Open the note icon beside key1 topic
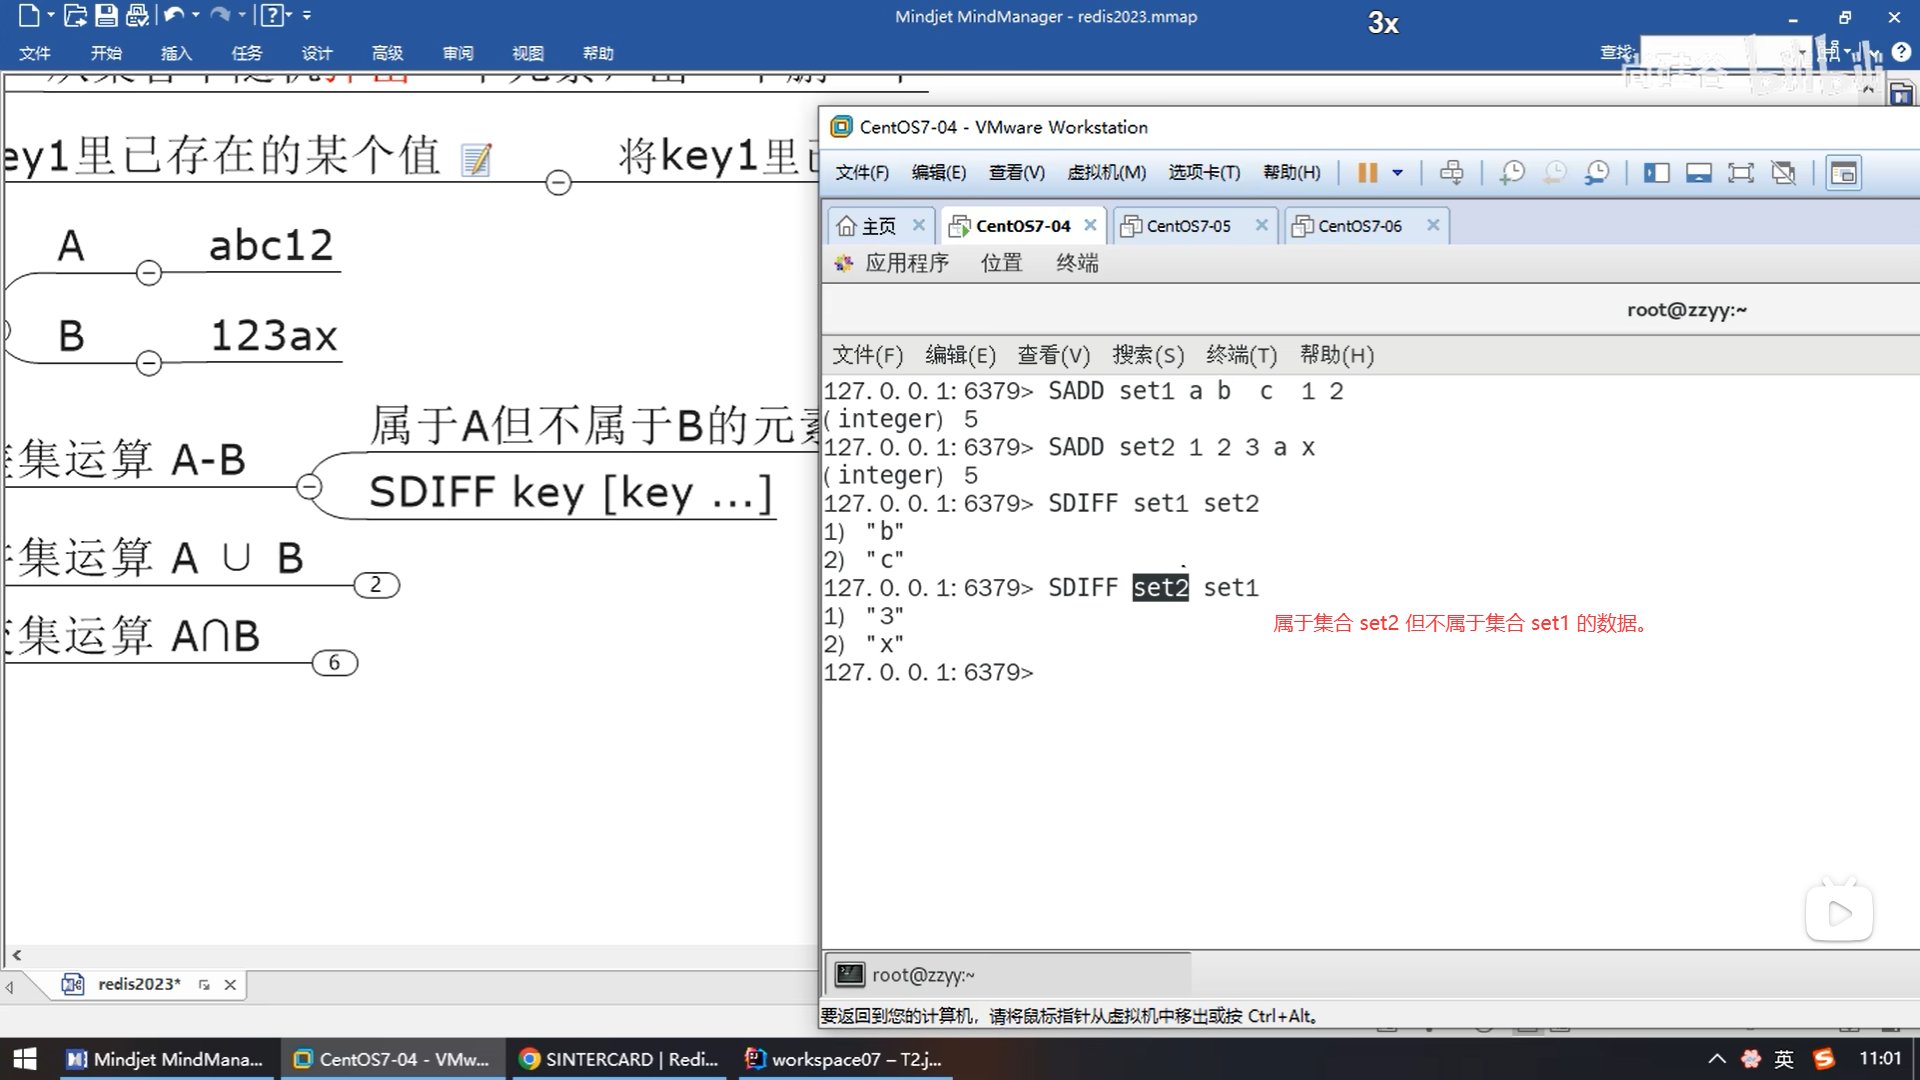 pos(477,159)
